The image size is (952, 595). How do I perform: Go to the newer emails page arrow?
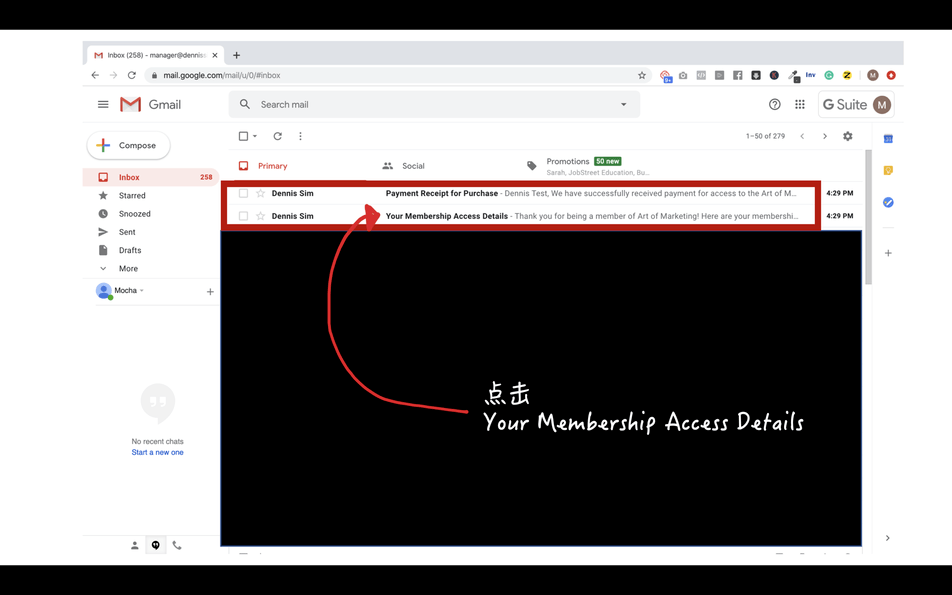802,136
